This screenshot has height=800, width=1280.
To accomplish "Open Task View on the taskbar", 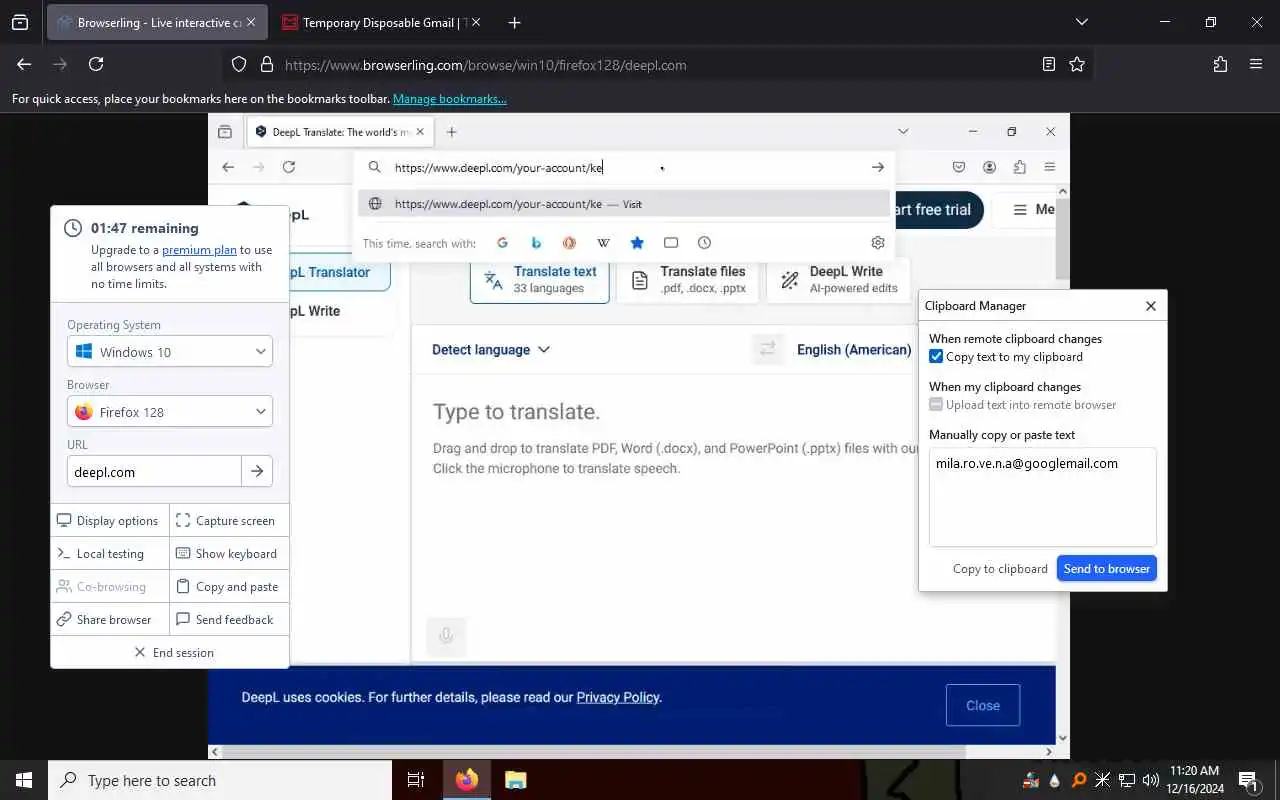I will pos(416,780).
